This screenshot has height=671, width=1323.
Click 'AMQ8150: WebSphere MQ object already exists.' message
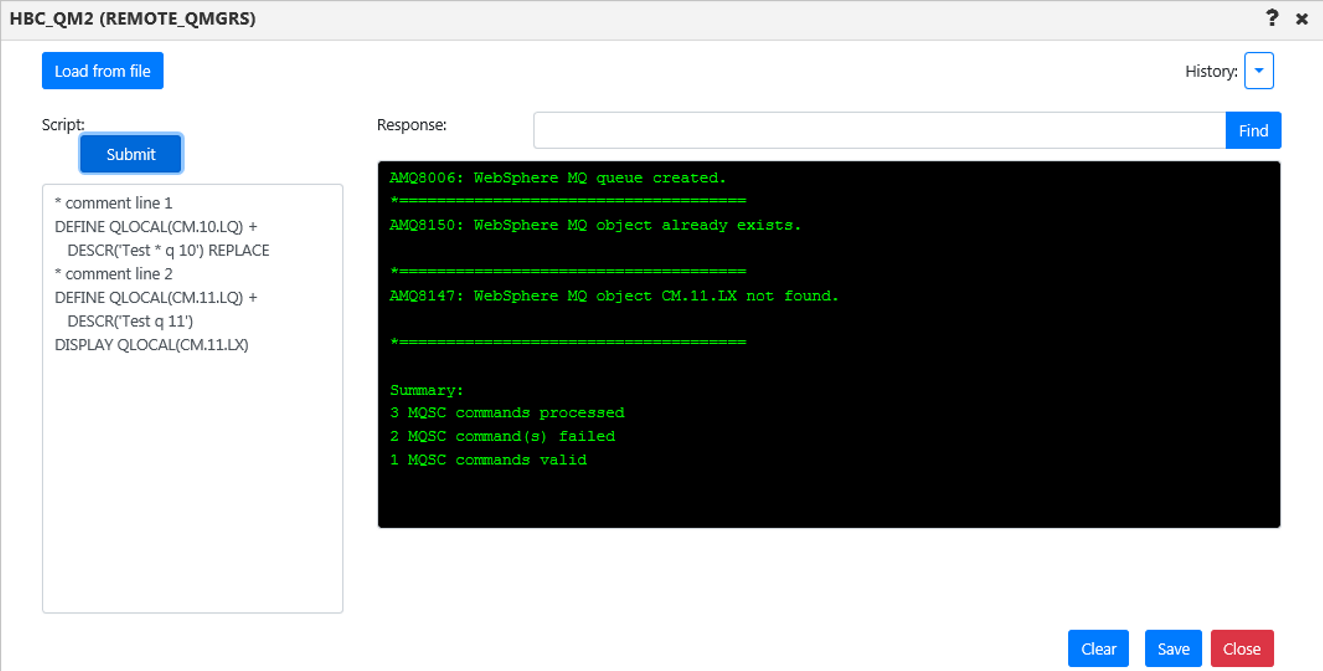pyautogui.click(x=596, y=225)
